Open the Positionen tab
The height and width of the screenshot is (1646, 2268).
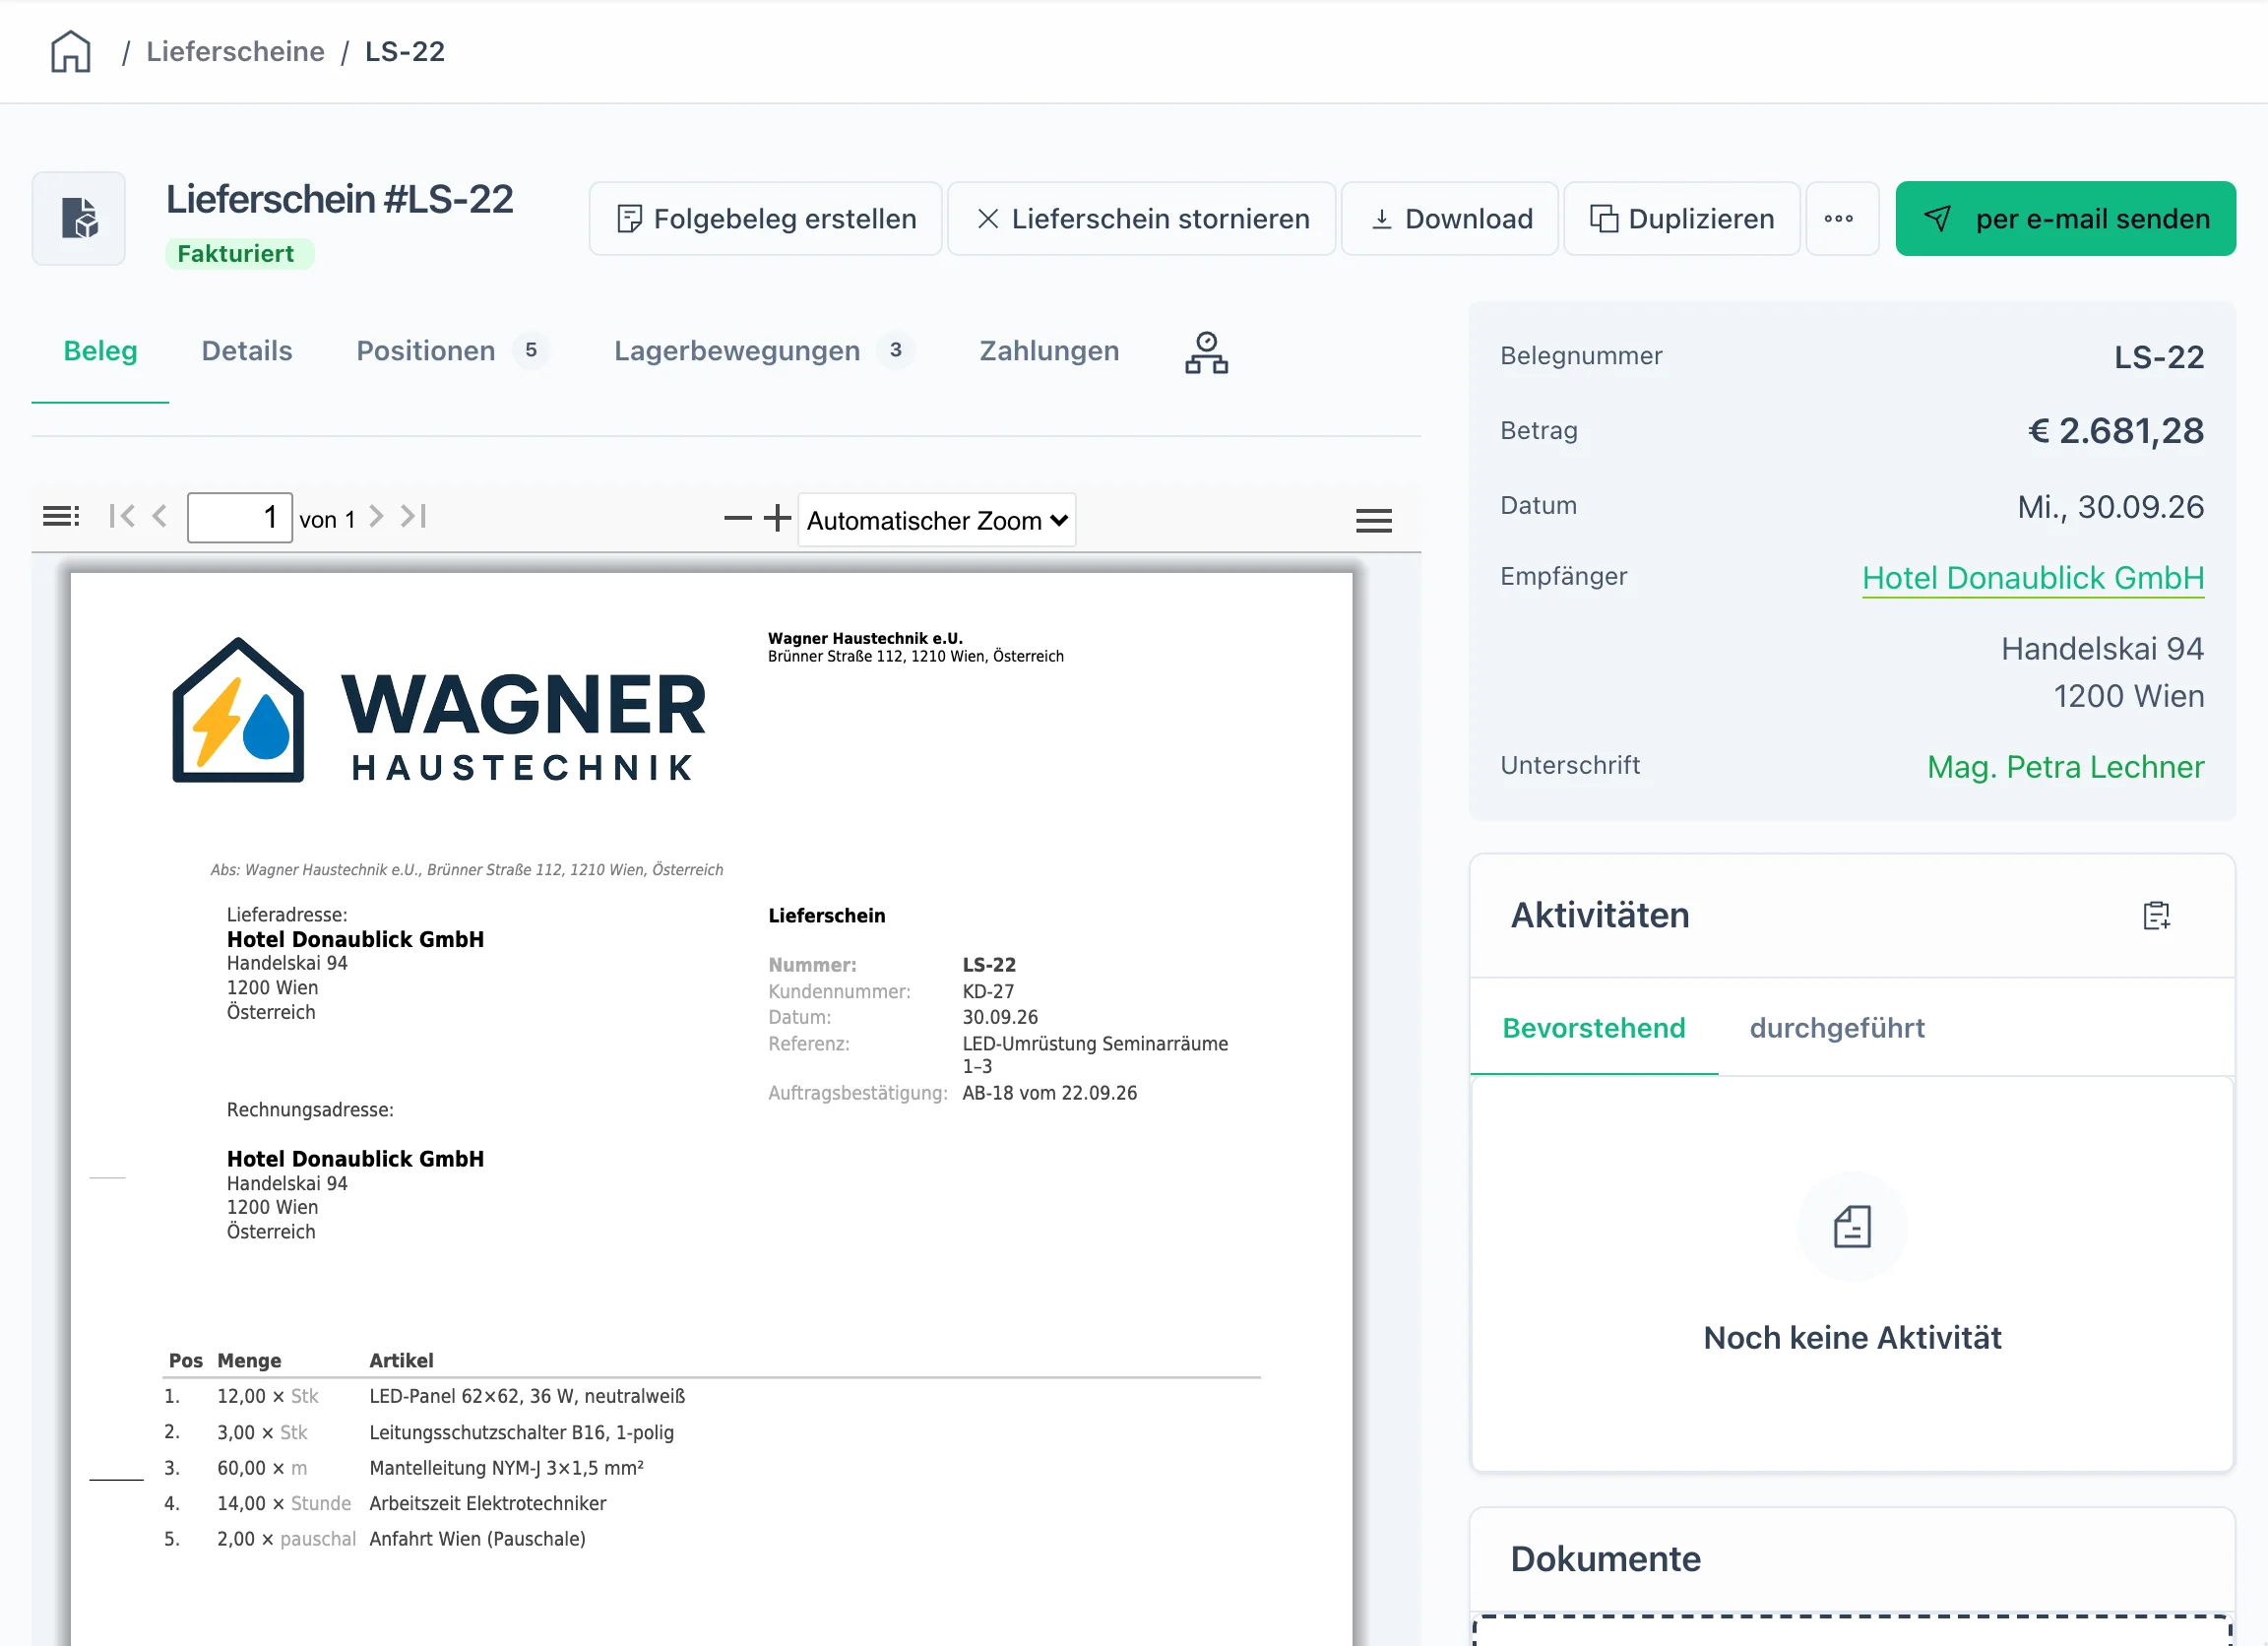pos(452,351)
